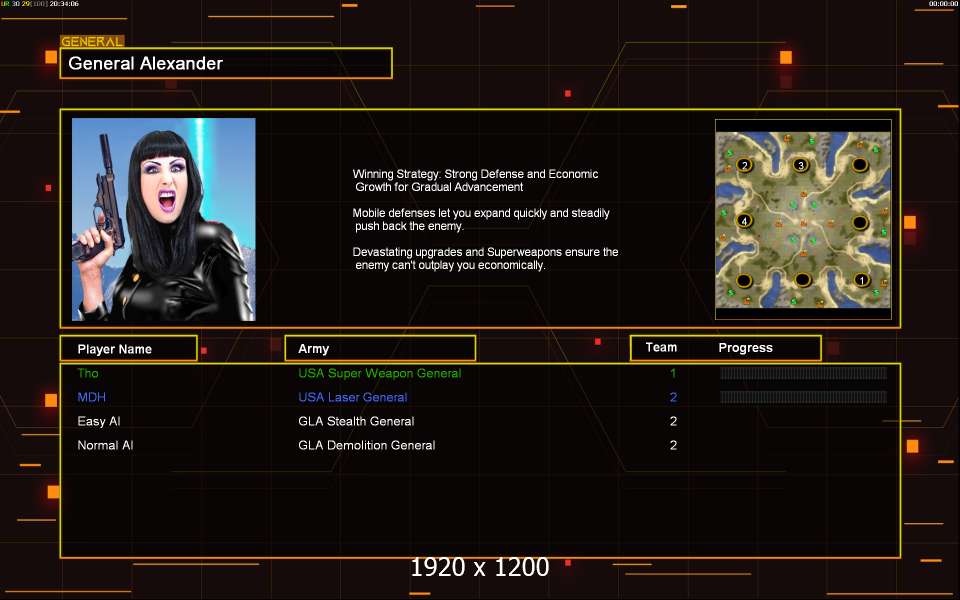This screenshot has width=960, height=600.
Task: Click start position 3 on the minimap
Action: tap(801, 165)
